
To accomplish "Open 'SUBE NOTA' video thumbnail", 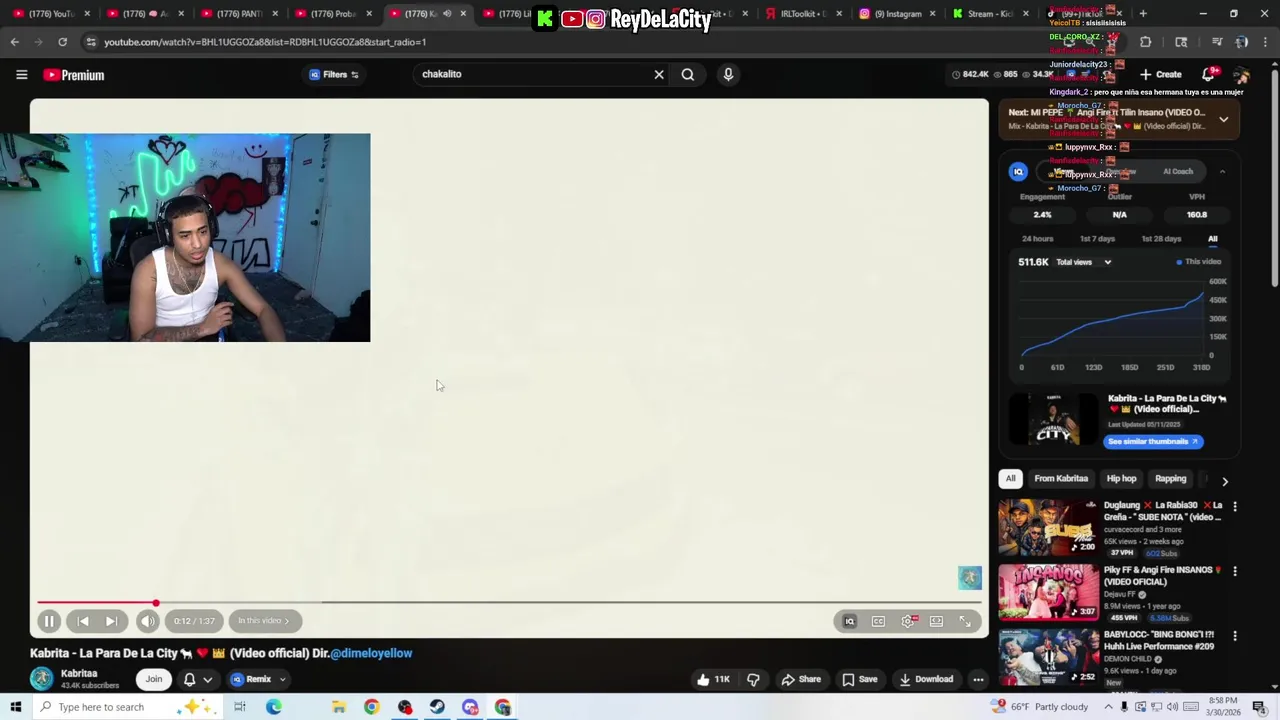I will pos(1048,528).
